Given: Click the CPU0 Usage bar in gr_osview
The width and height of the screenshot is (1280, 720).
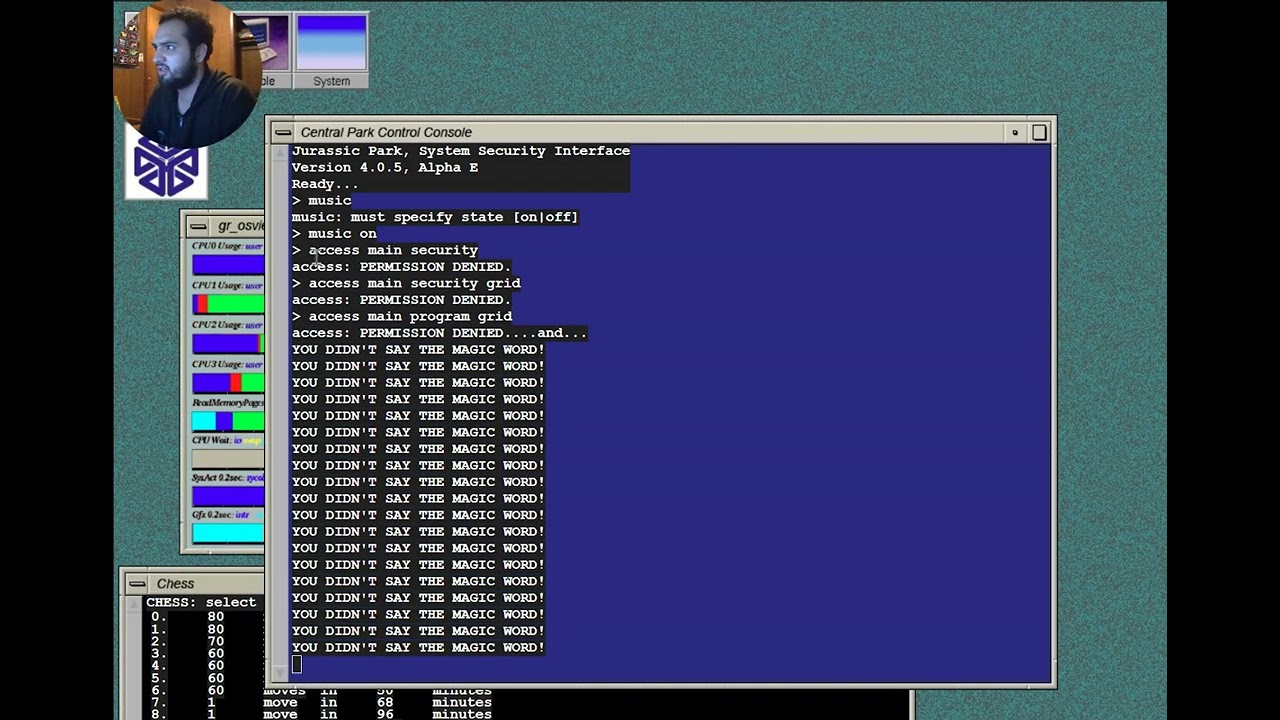Looking at the screenshot, I should 228,265.
